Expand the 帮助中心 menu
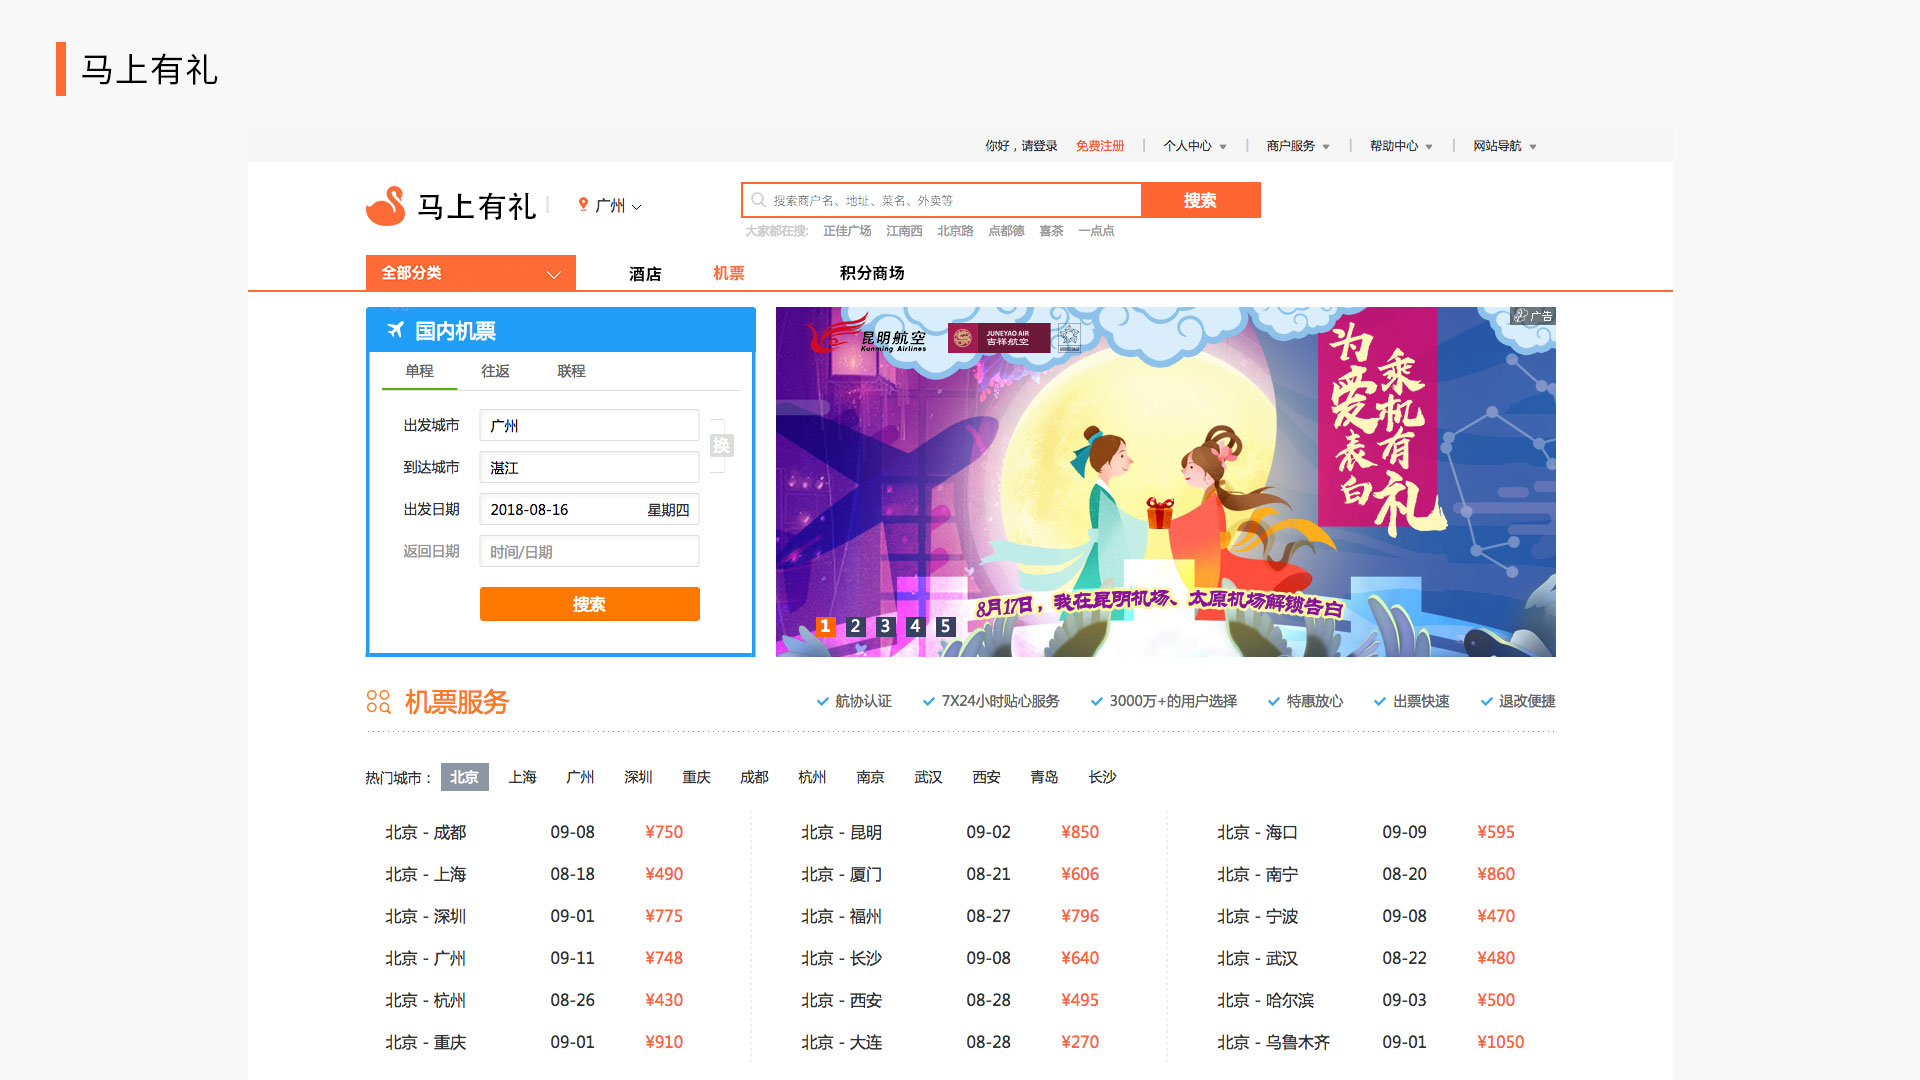1920x1080 pixels. pos(1401,146)
